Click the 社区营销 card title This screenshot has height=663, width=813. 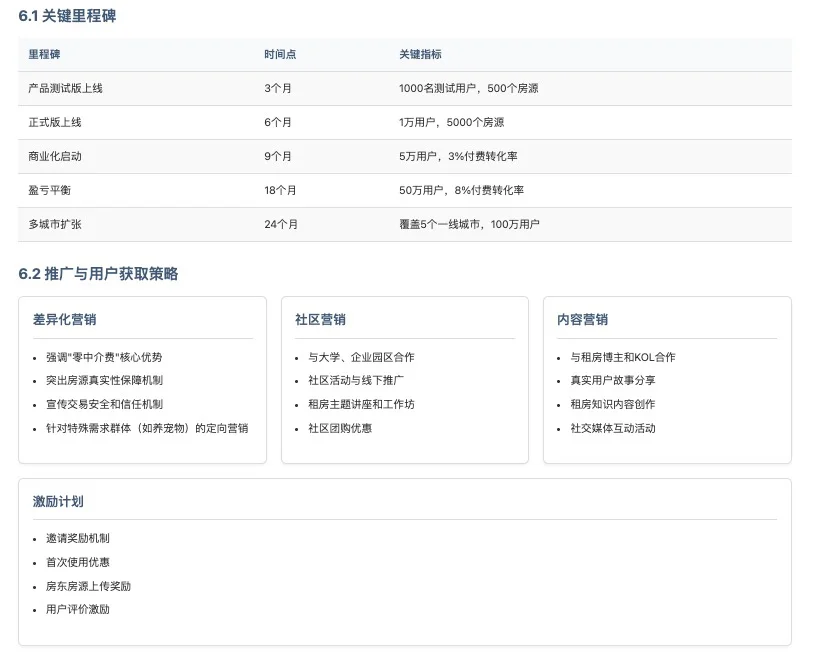[x=320, y=319]
